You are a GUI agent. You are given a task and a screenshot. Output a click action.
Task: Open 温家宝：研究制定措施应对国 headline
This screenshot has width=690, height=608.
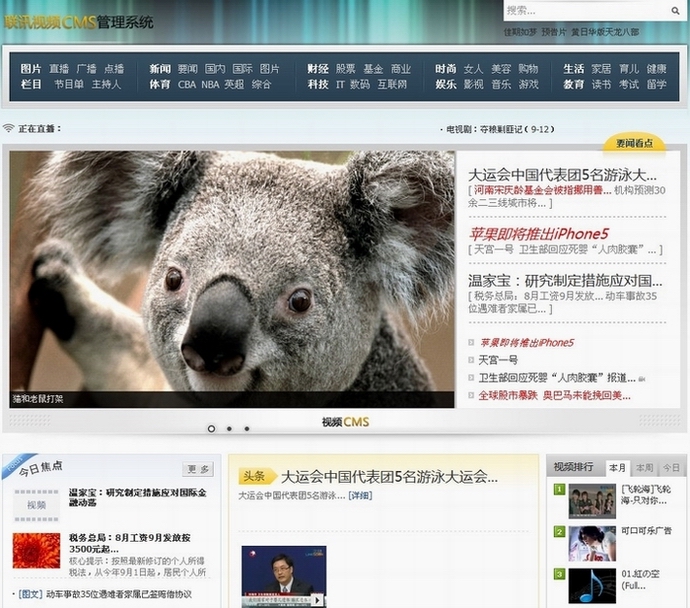point(565,281)
